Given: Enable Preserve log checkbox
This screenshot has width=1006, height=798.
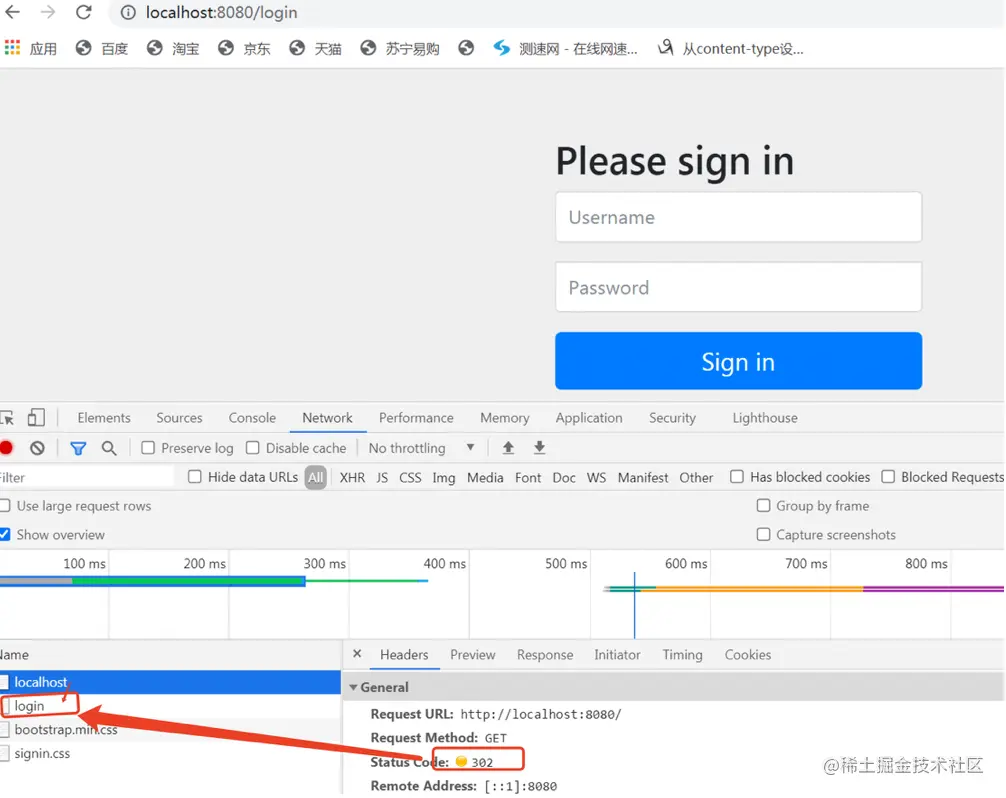Looking at the screenshot, I should (x=148, y=448).
